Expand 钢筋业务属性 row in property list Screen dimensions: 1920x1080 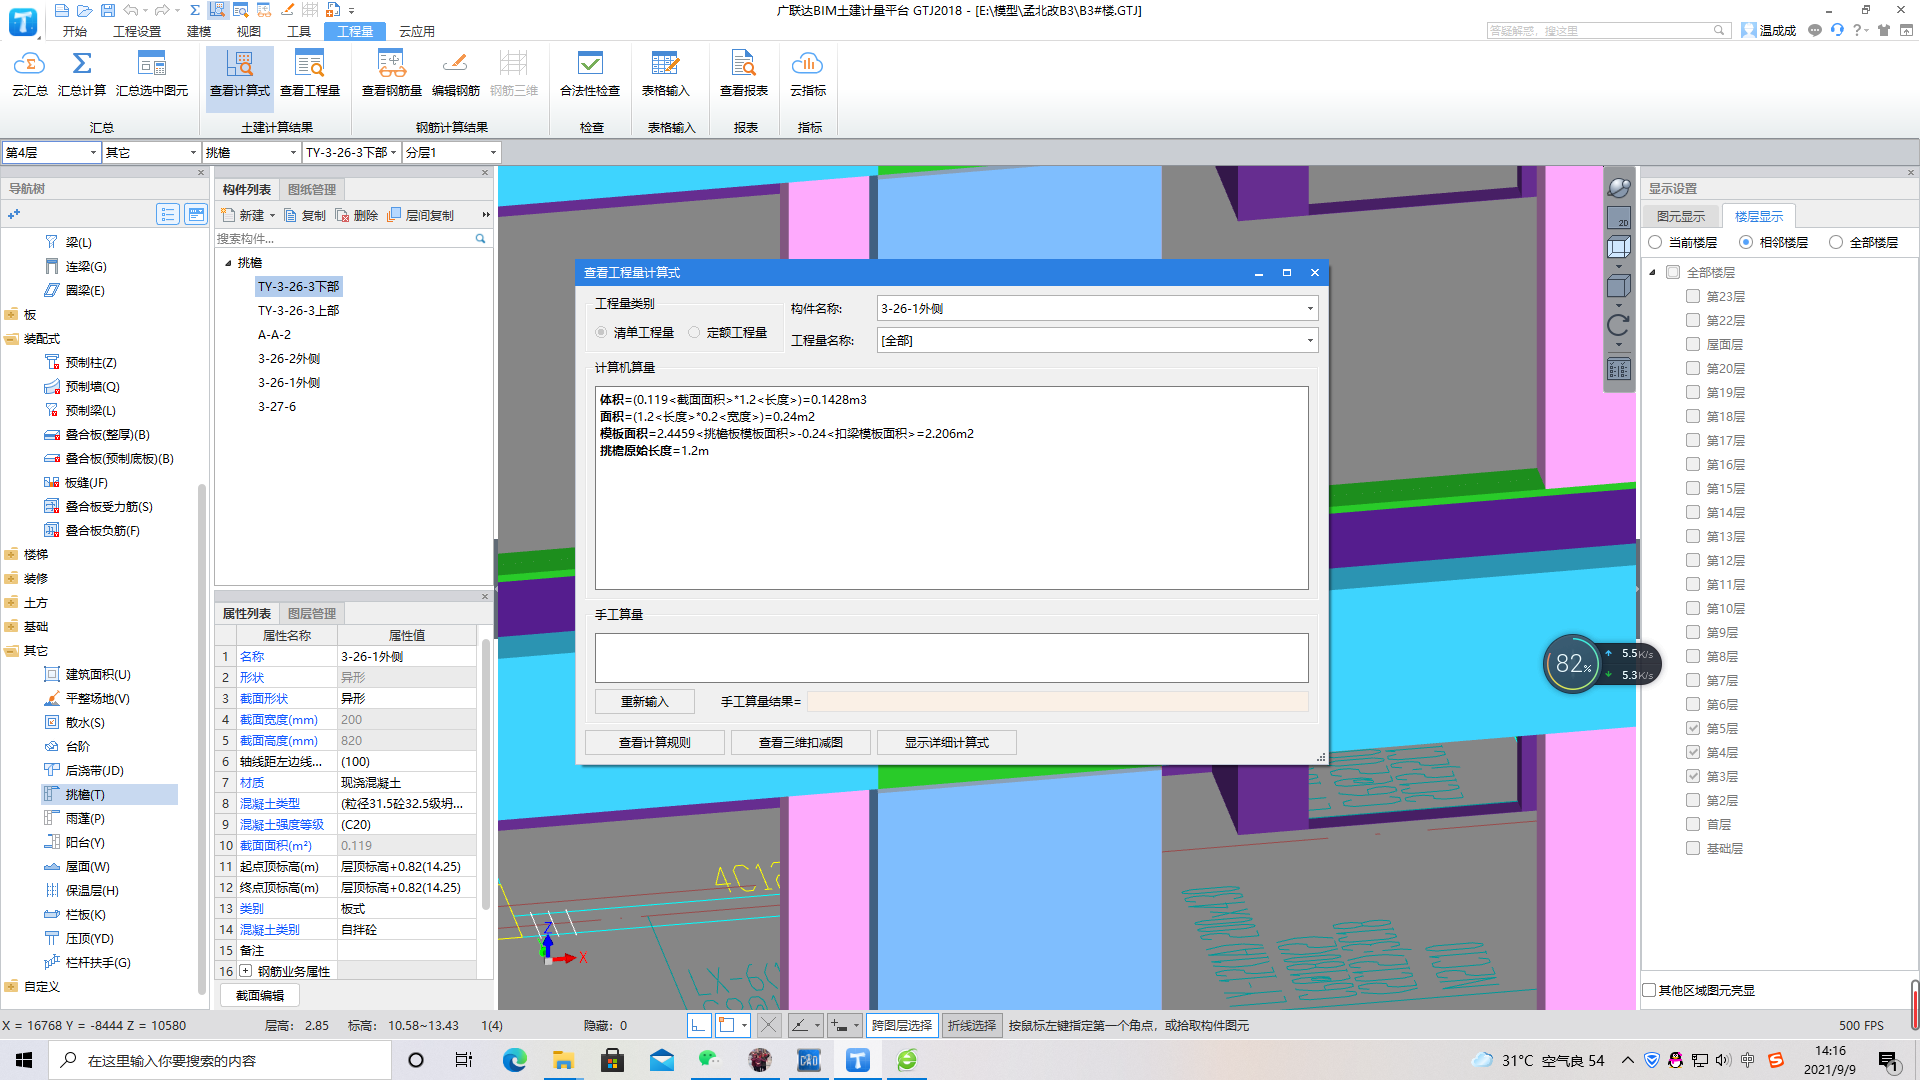[246, 971]
